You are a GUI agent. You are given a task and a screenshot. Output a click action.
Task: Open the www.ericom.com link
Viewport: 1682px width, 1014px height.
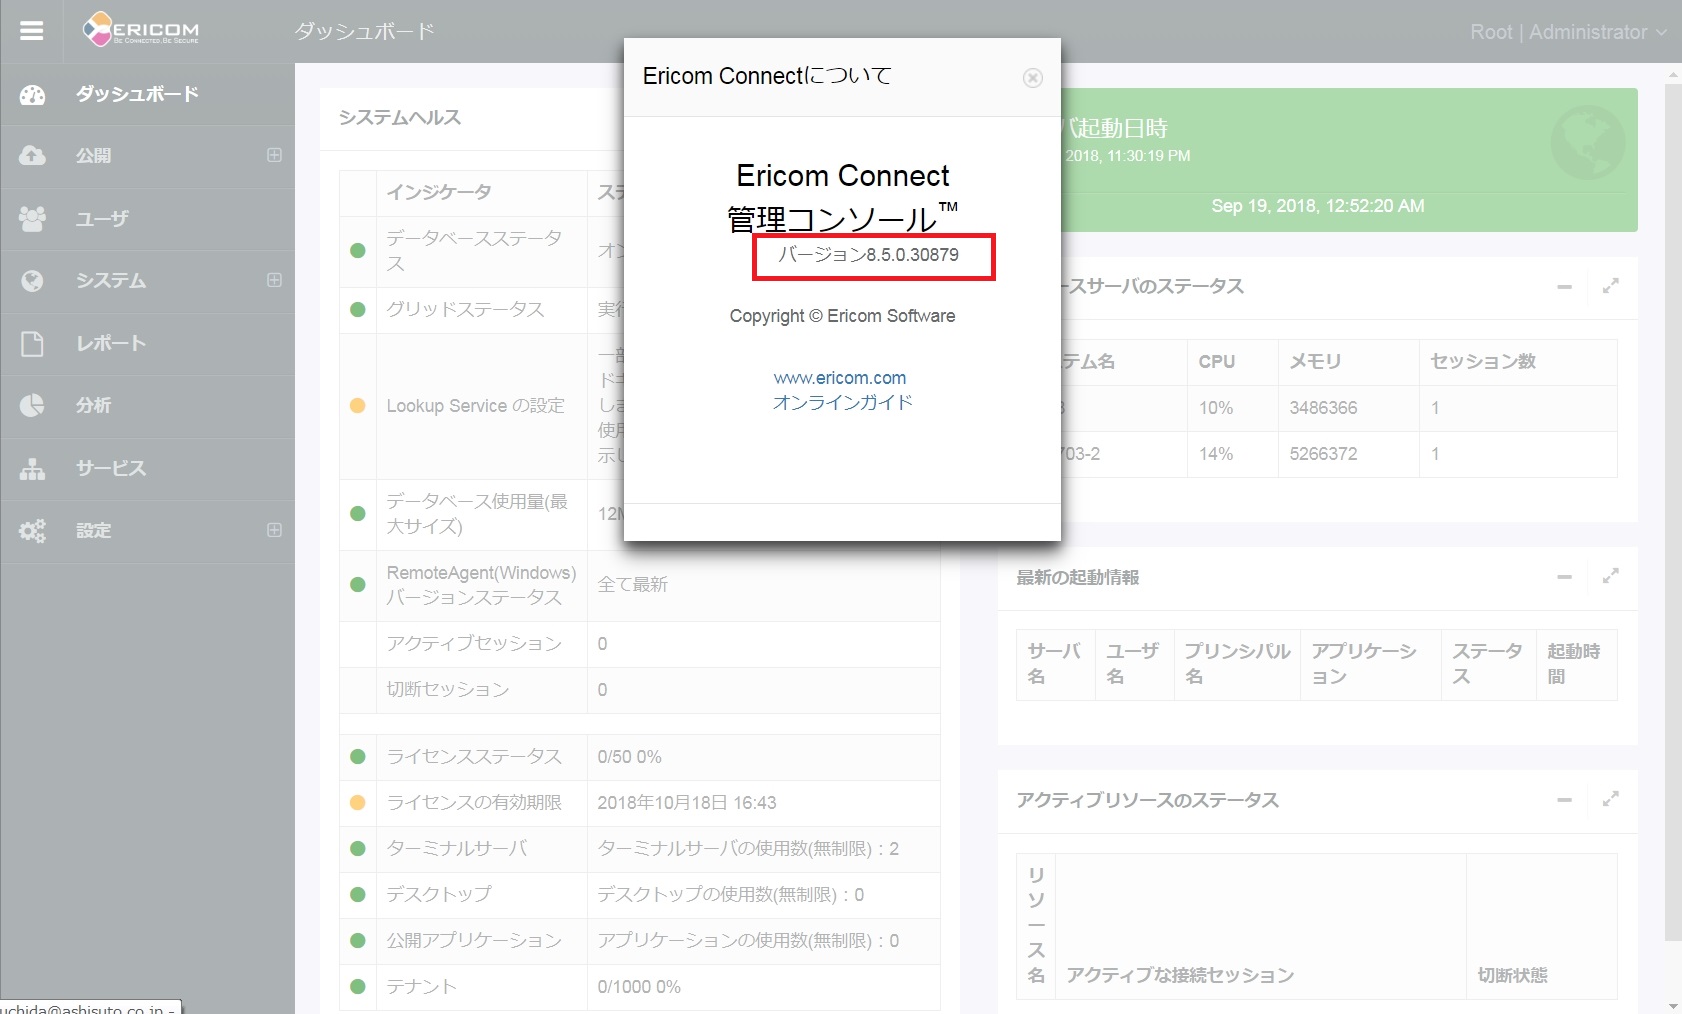click(840, 378)
